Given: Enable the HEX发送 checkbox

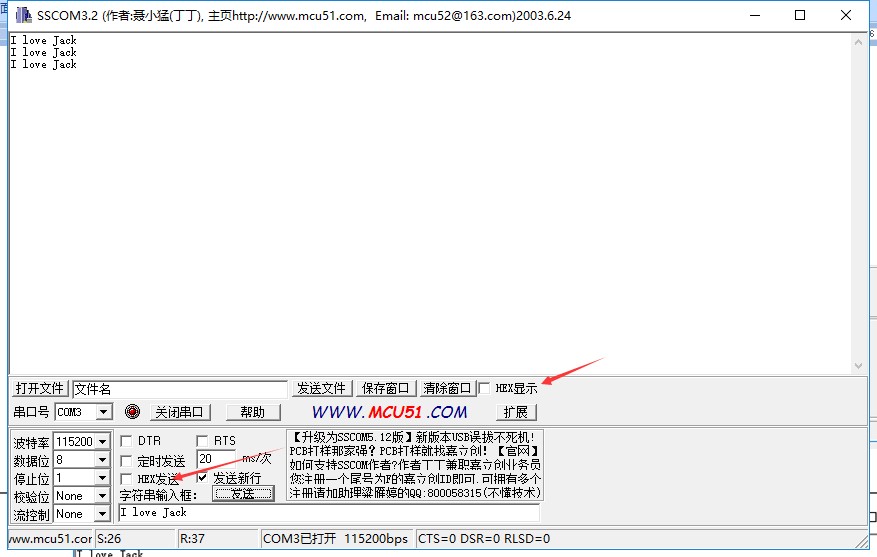Looking at the screenshot, I should tap(126, 479).
